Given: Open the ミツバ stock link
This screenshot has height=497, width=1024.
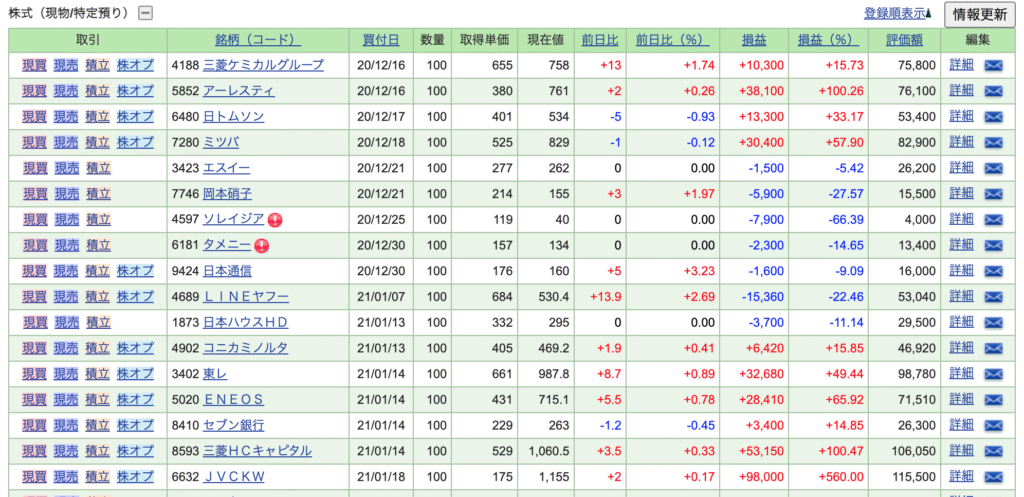Looking at the screenshot, I should [x=221, y=142].
